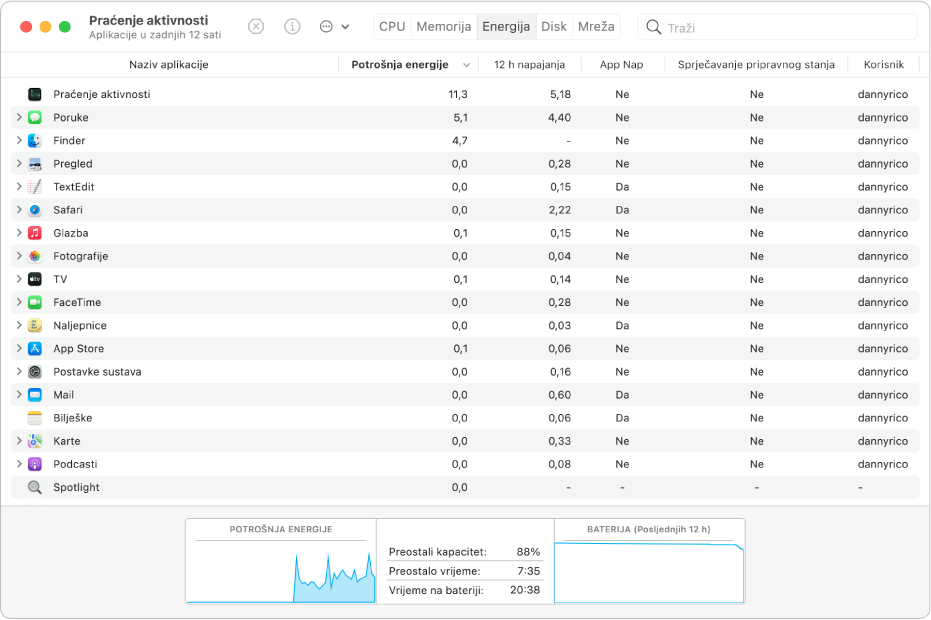
Task: Click the process info (i) toolbar icon
Action: click(x=292, y=27)
